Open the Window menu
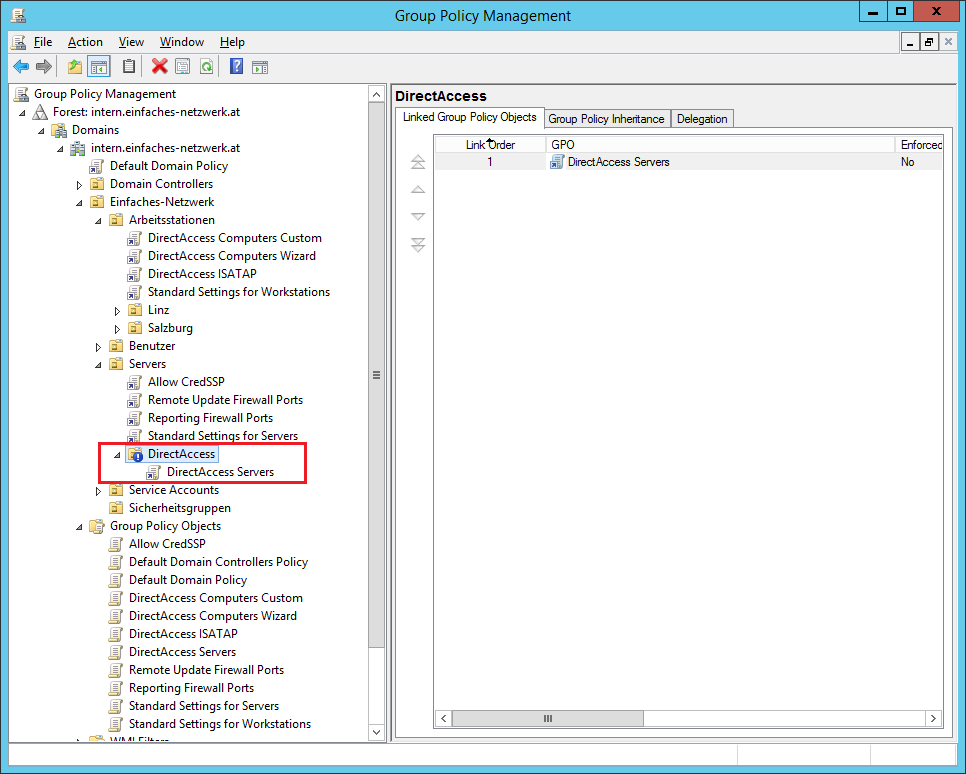 point(182,42)
